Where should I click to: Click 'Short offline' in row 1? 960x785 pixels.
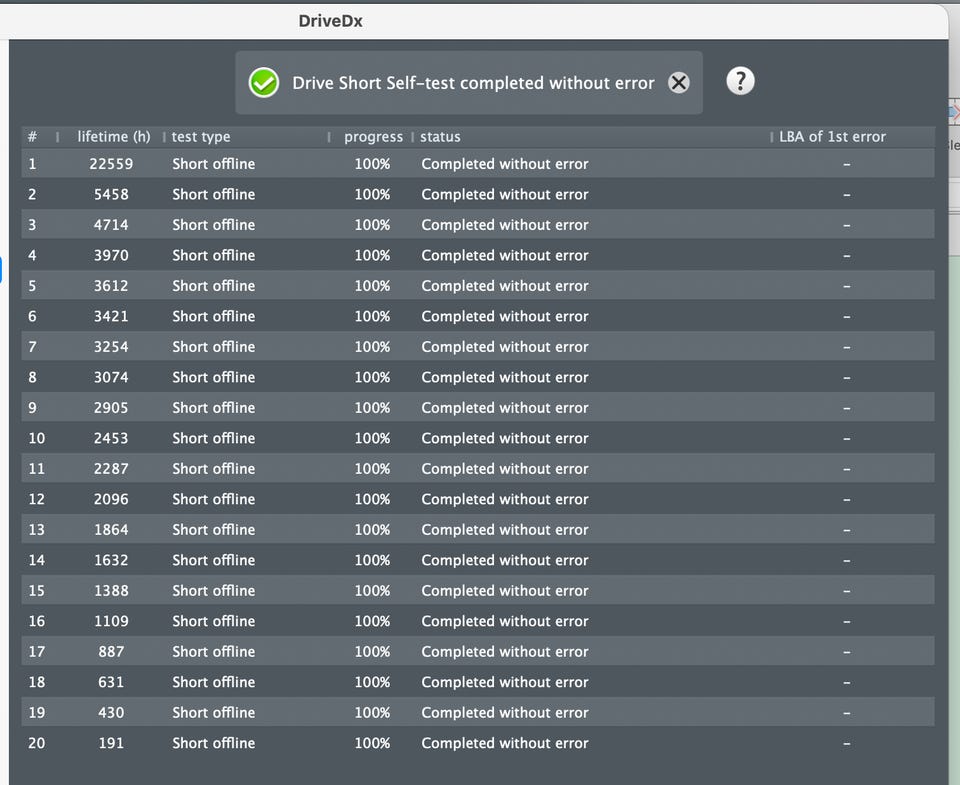214,164
